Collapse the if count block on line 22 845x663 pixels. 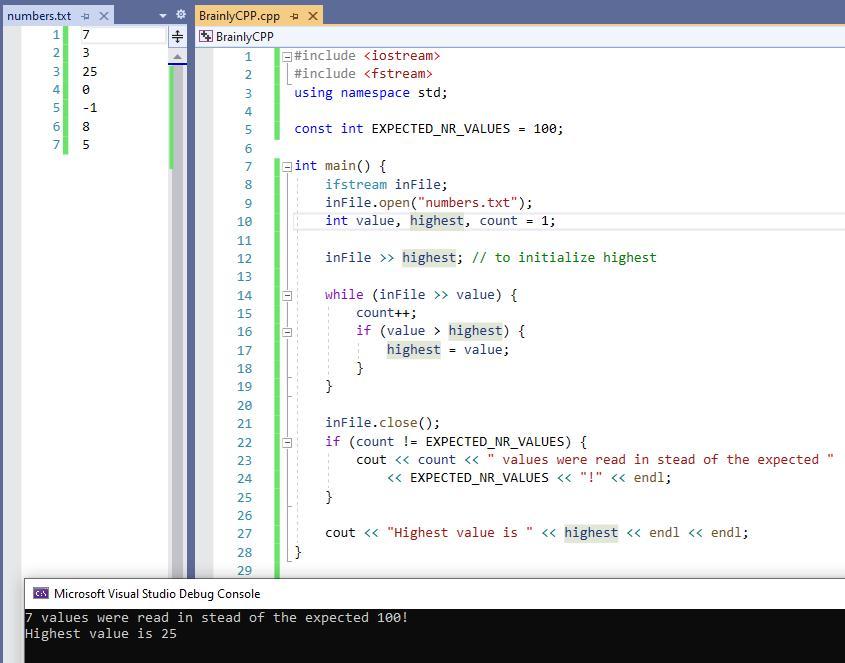point(287,442)
